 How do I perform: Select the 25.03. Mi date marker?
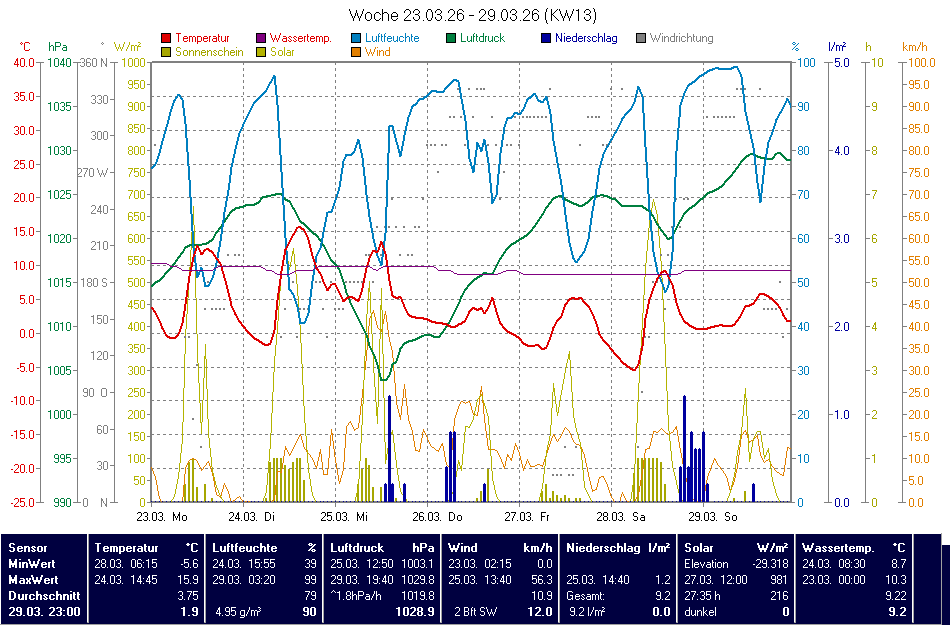(x=345, y=517)
